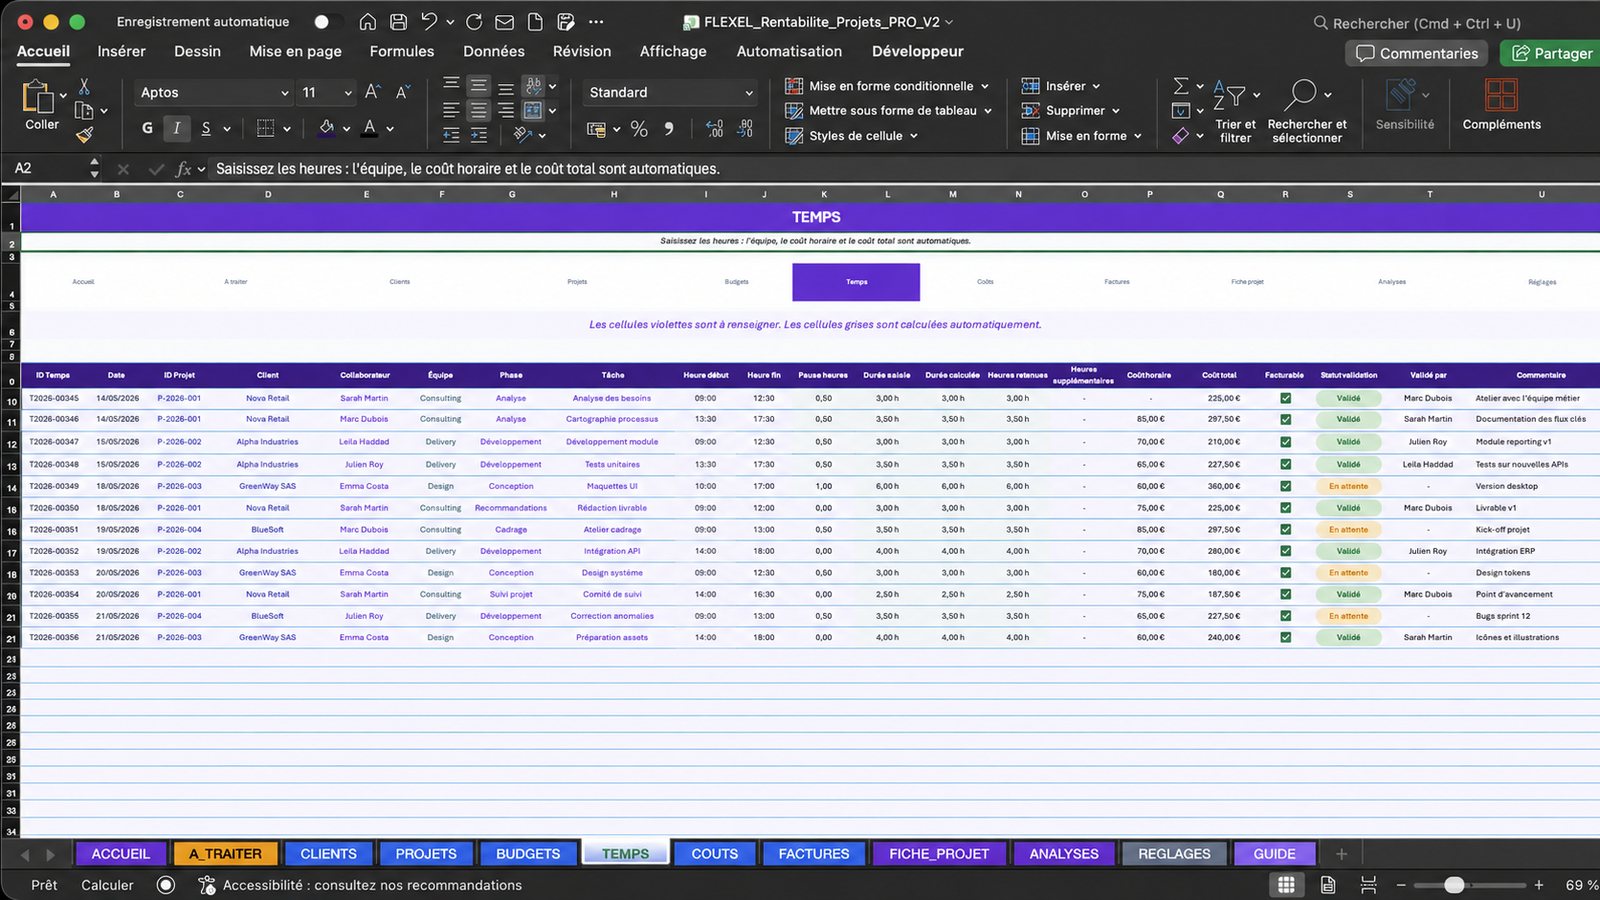Uncheck Facturable for T2026-00347
The width and height of the screenshot is (1600, 900).
(x=1285, y=442)
